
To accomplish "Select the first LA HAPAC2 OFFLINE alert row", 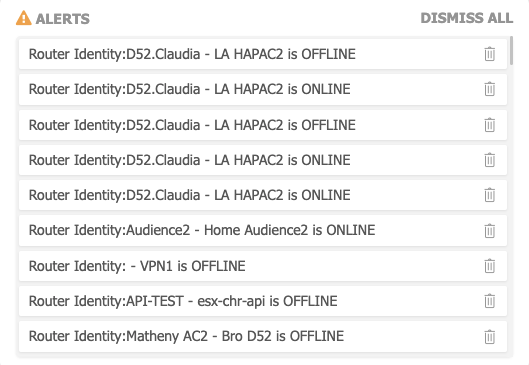I will 263,54.
